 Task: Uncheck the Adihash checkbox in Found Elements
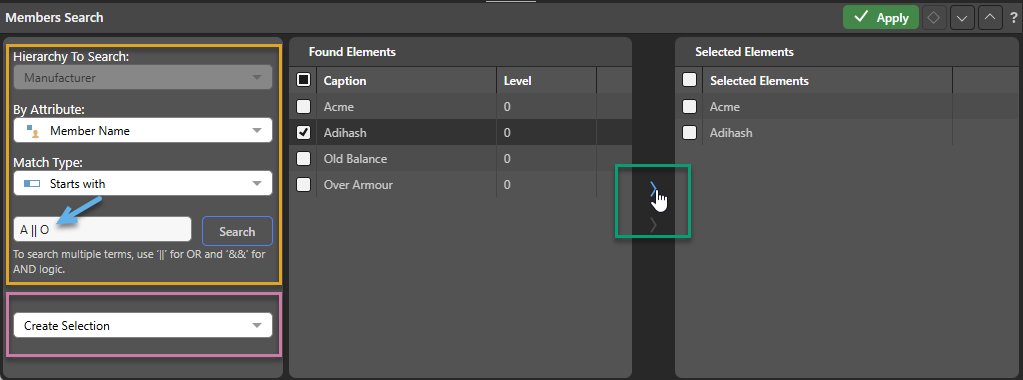303,133
